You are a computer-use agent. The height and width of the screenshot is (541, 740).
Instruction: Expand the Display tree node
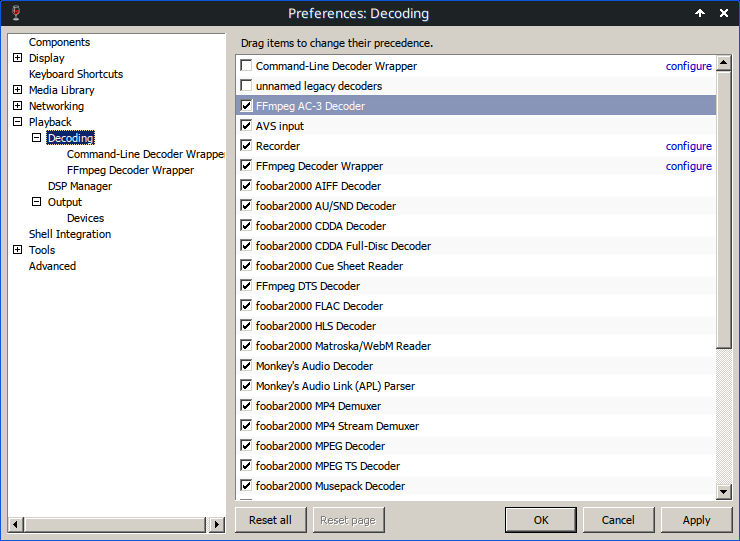point(17,58)
